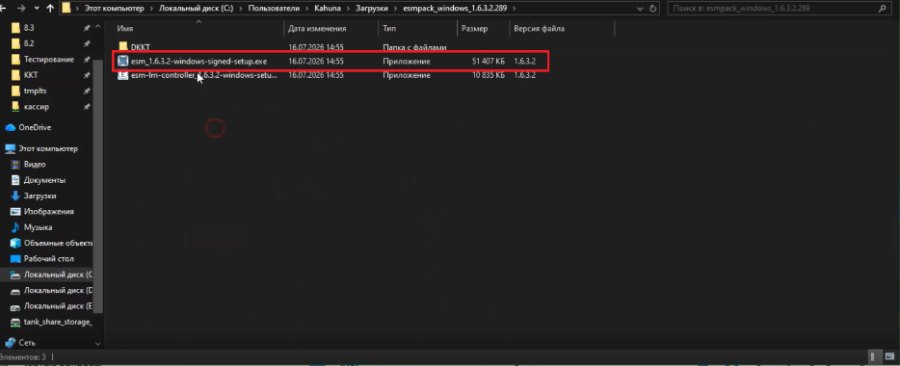Refresh the current folder
900x366 pixels.
pyautogui.click(x=653, y=9)
